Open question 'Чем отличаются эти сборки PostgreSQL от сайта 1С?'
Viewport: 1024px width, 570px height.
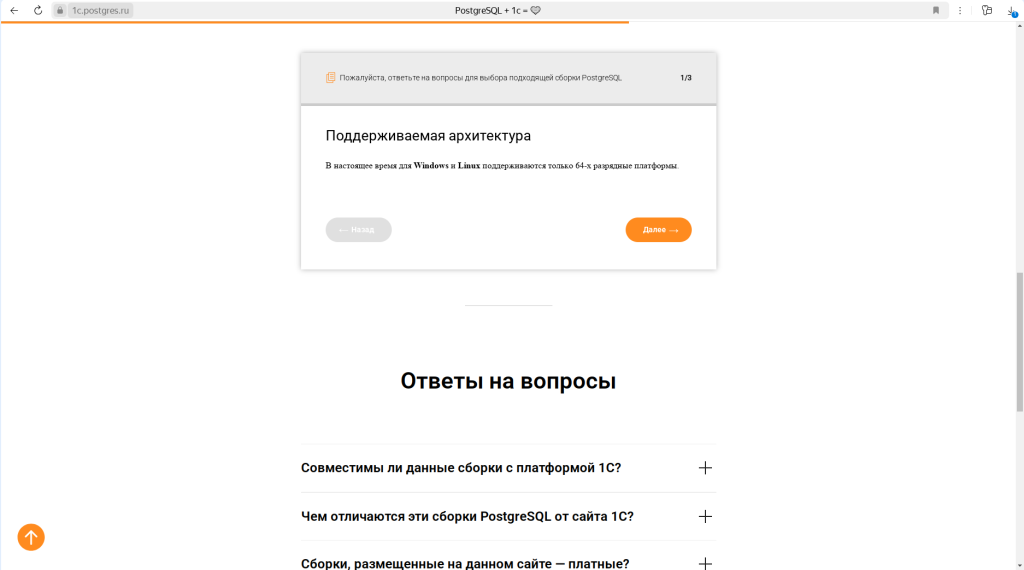tap(467, 516)
